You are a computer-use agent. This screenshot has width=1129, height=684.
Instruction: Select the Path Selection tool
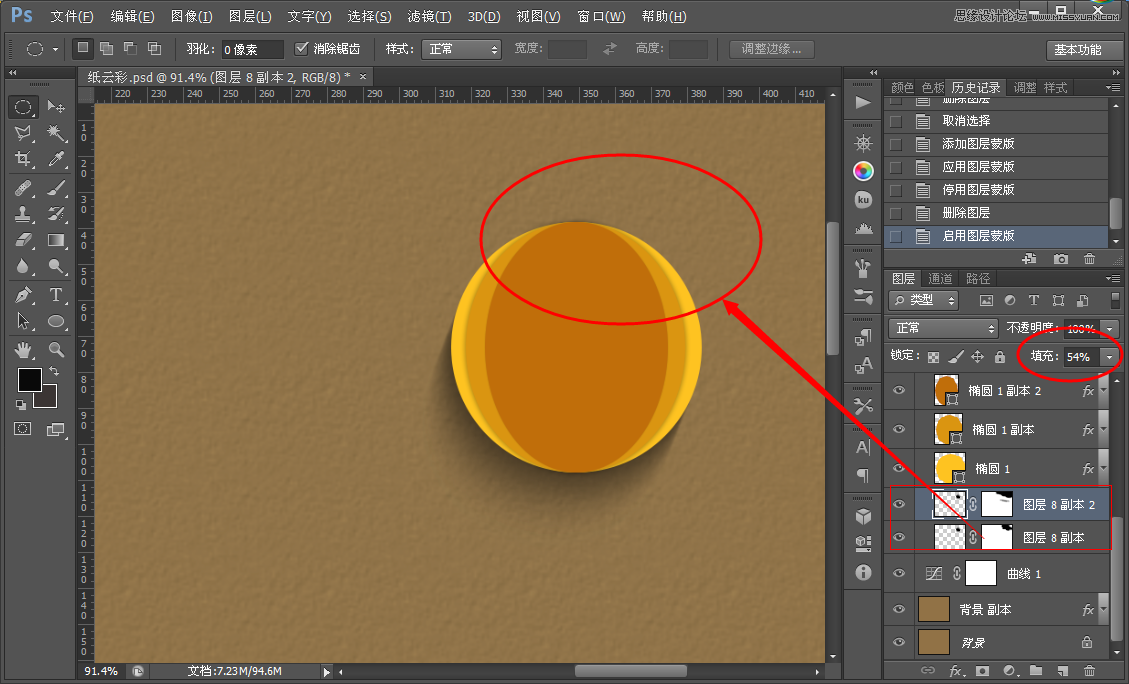pyautogui.click(x=23, y=321)
